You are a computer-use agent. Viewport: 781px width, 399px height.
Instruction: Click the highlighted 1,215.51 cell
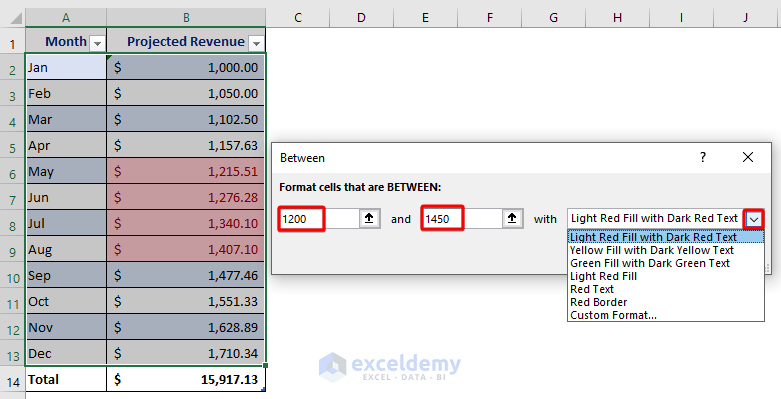pos(186,171)
